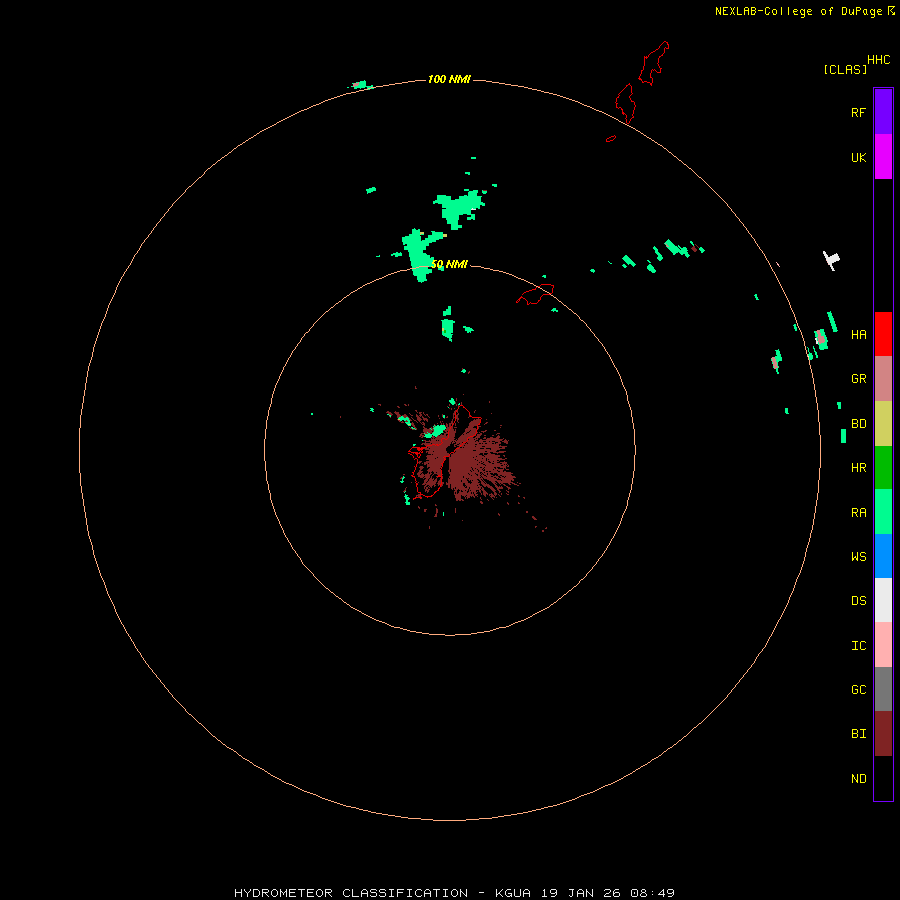This screenshot has height=900, width=900.
Task: Click the DS legend label
Action: [858, 600]
